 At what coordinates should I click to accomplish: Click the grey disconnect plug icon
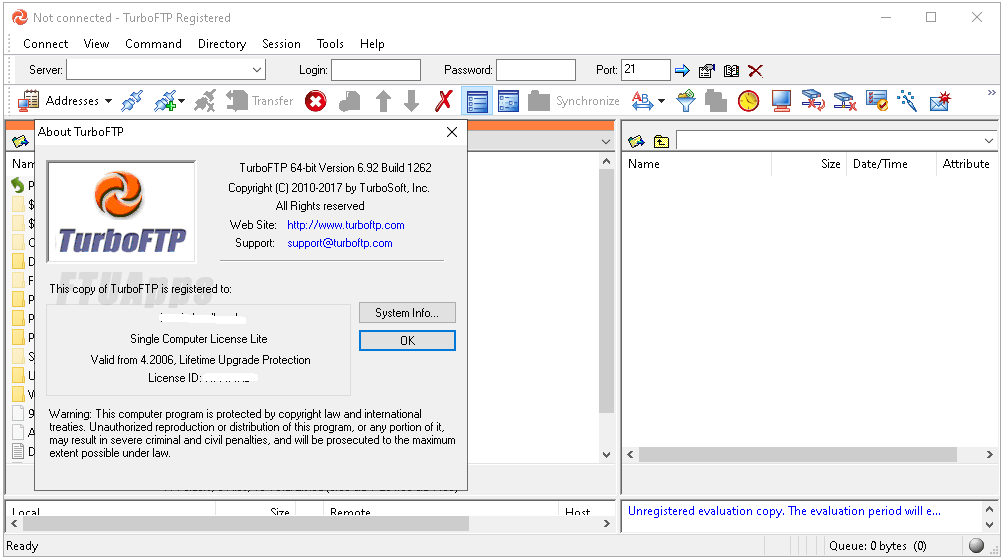pyautogui.click(x=205, y=101)
